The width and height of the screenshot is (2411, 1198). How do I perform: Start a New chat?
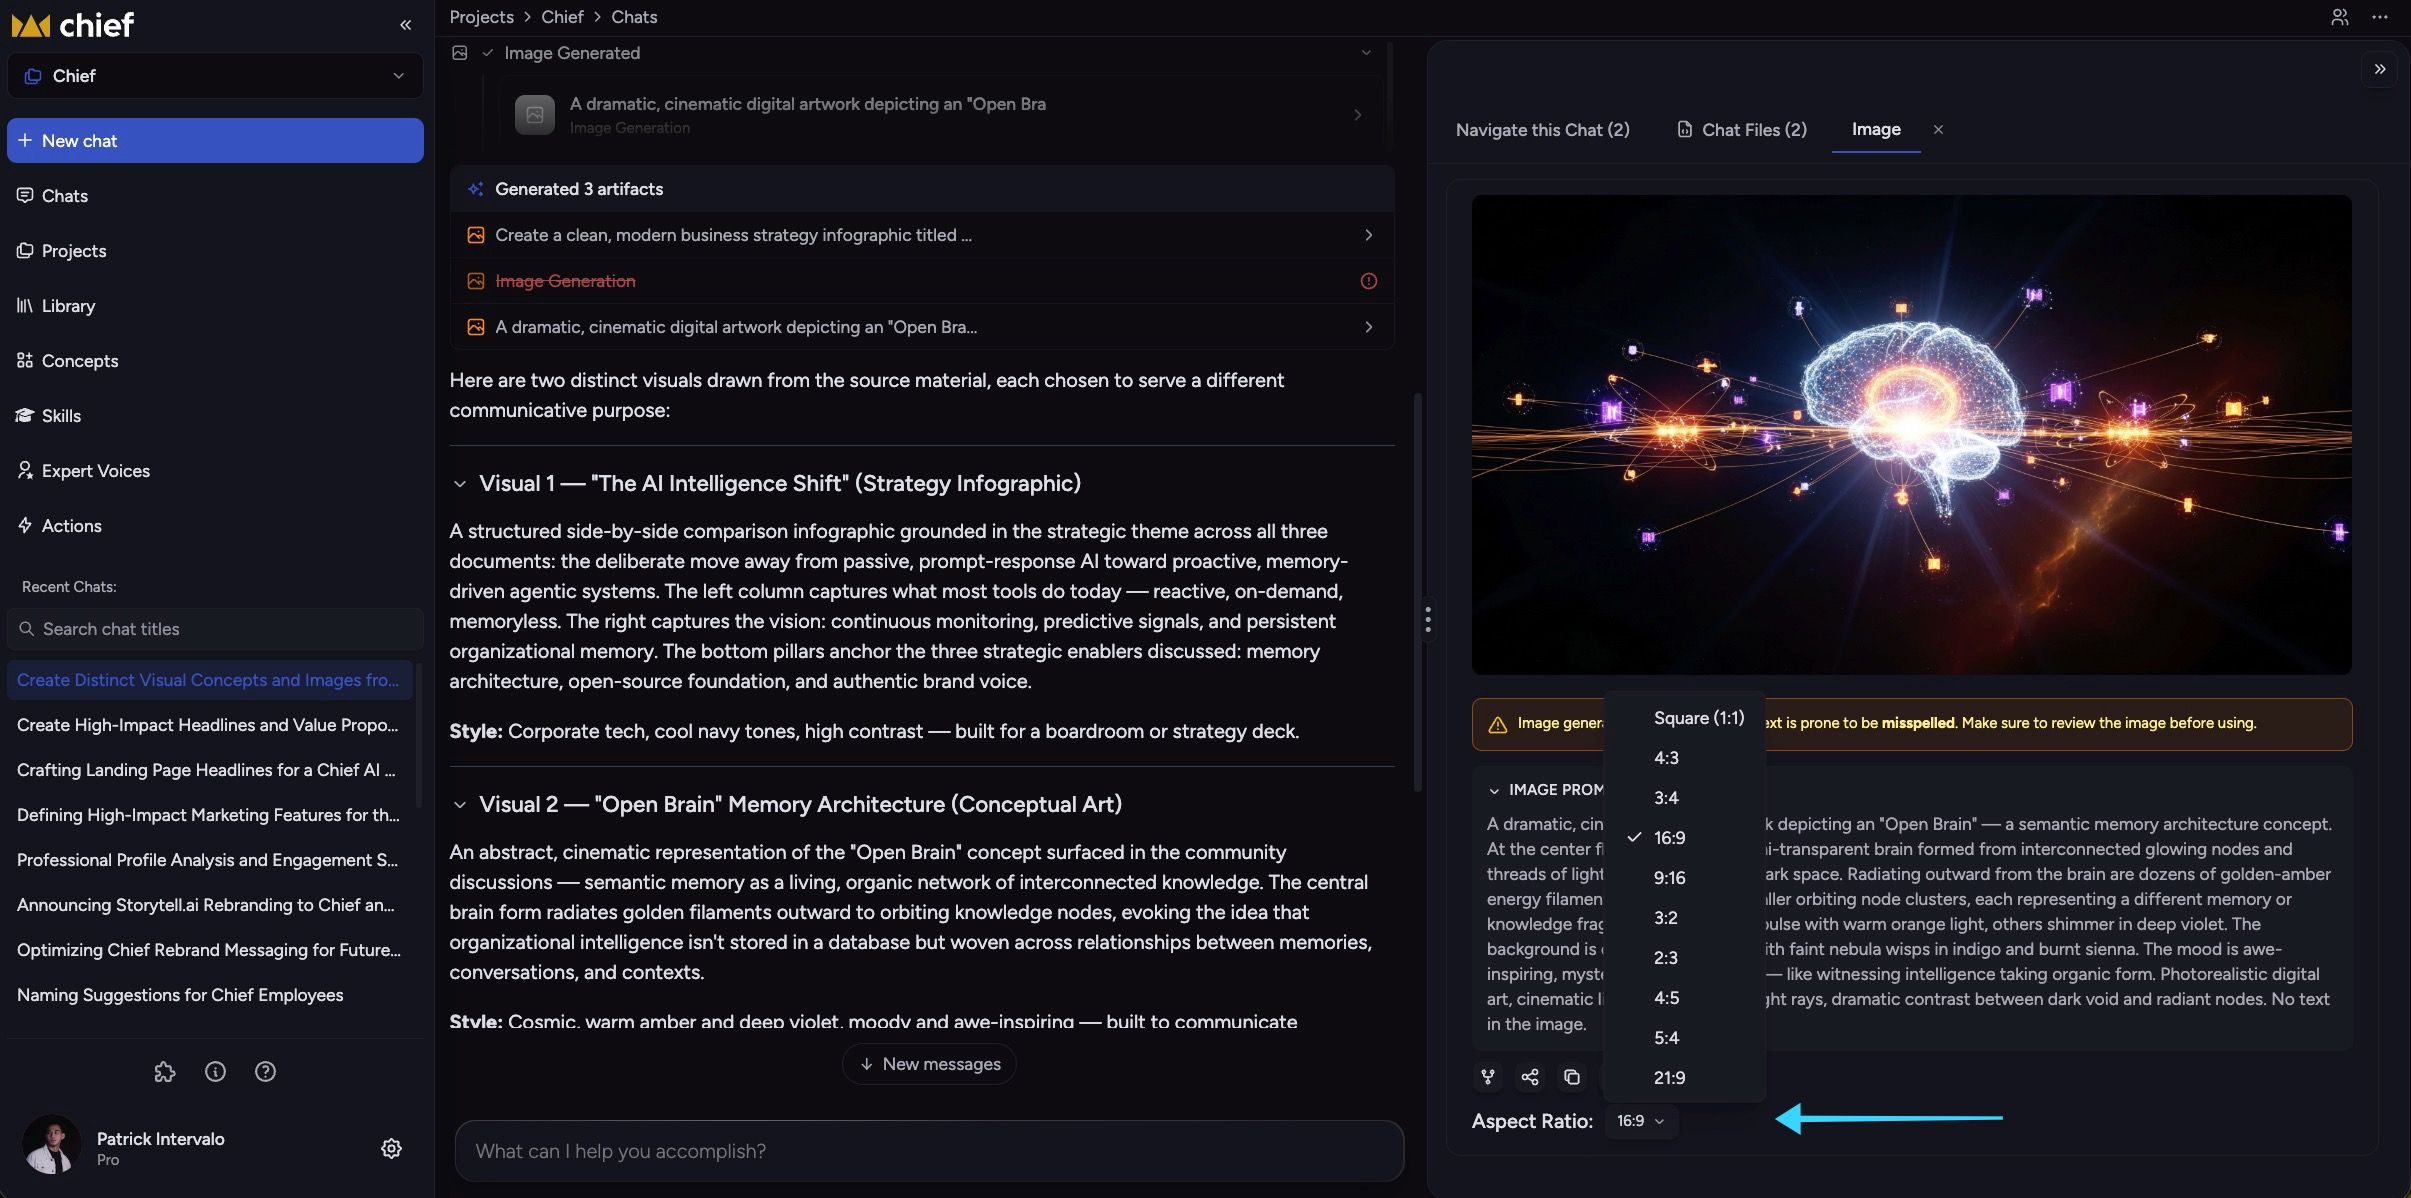coord(215,141)
